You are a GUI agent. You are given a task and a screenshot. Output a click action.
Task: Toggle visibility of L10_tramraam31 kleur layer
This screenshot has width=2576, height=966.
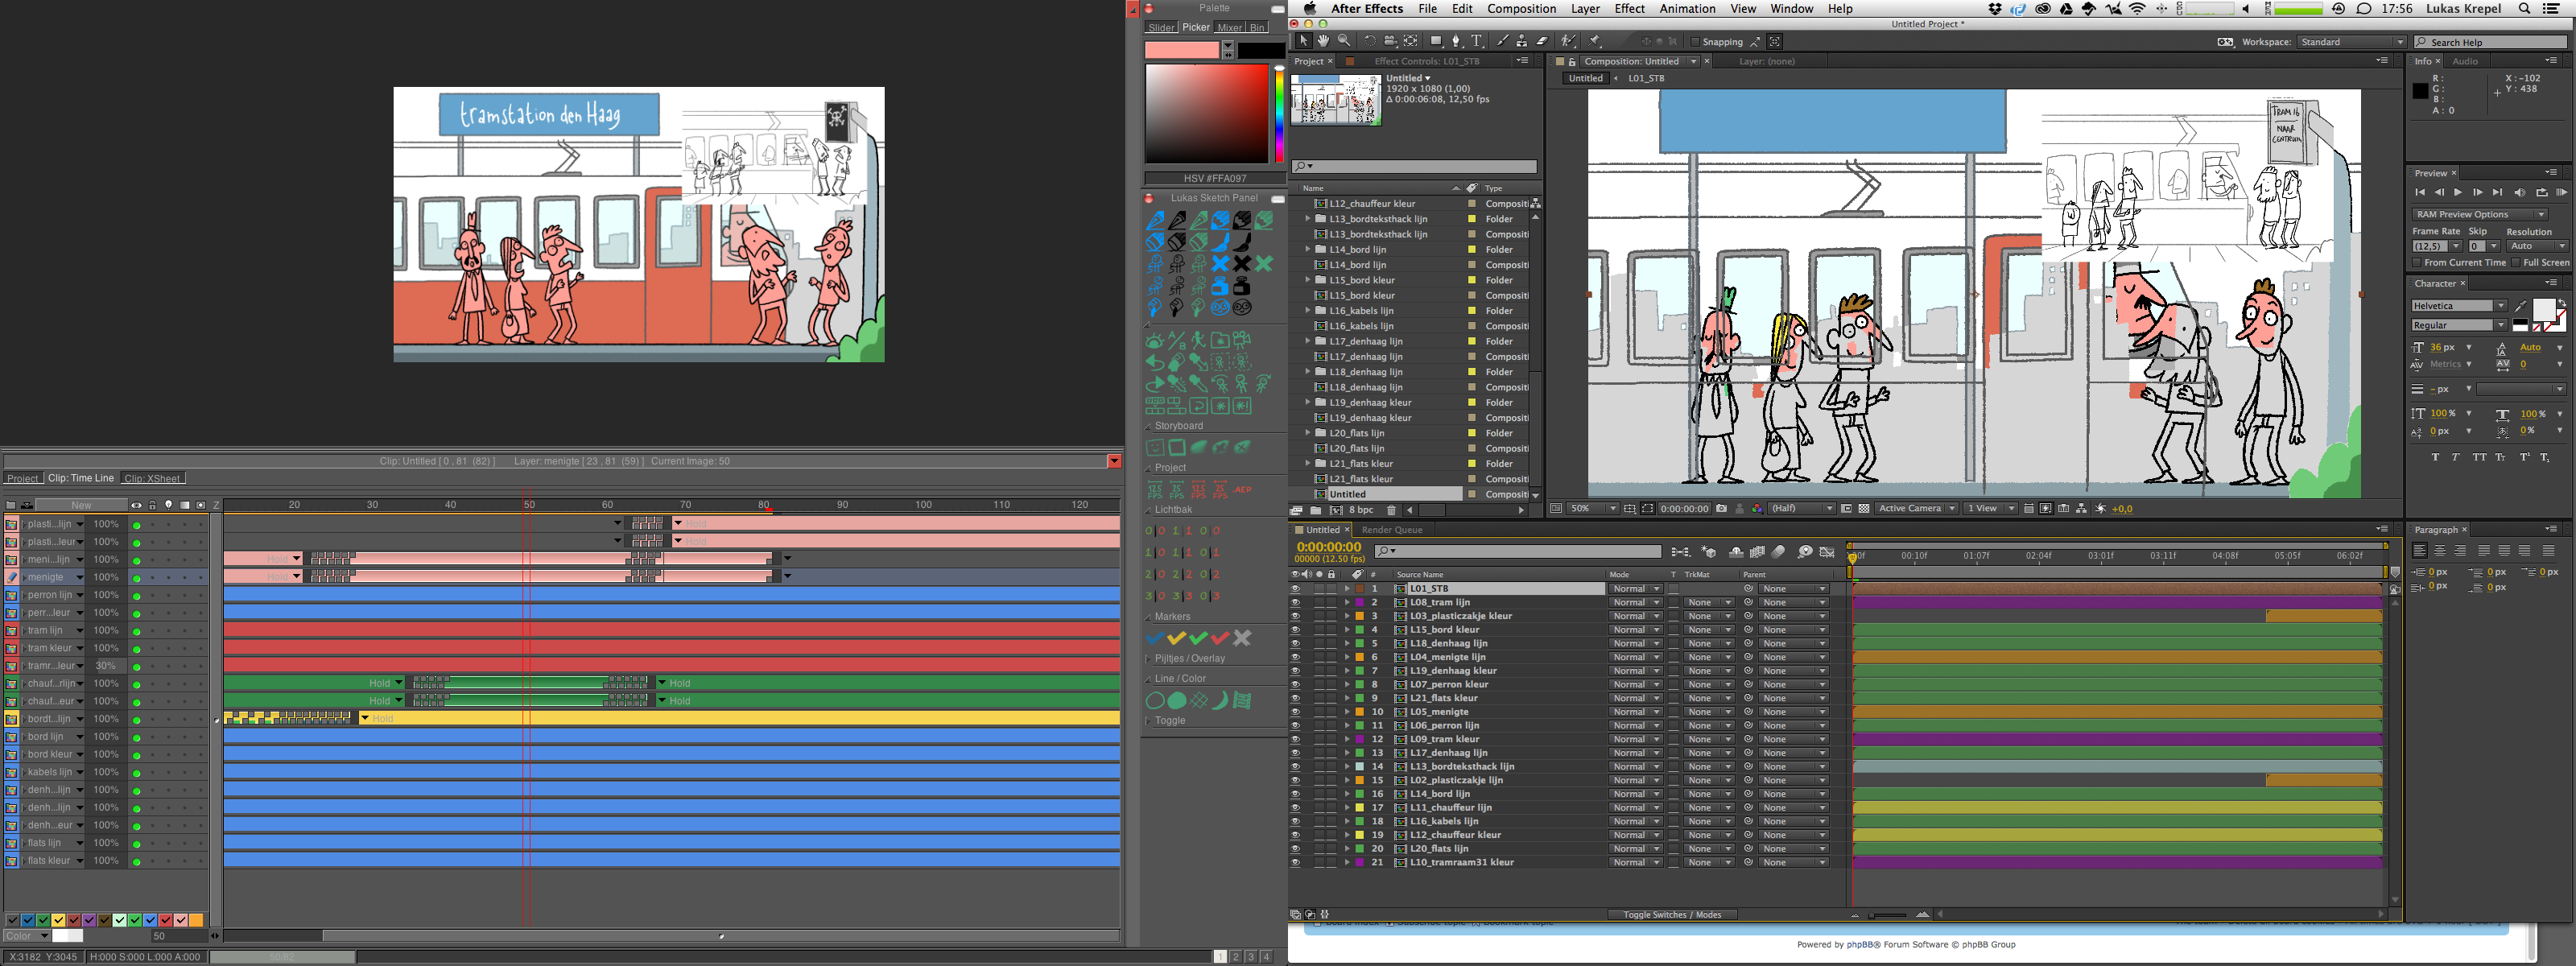click(x=1295, y=862)
